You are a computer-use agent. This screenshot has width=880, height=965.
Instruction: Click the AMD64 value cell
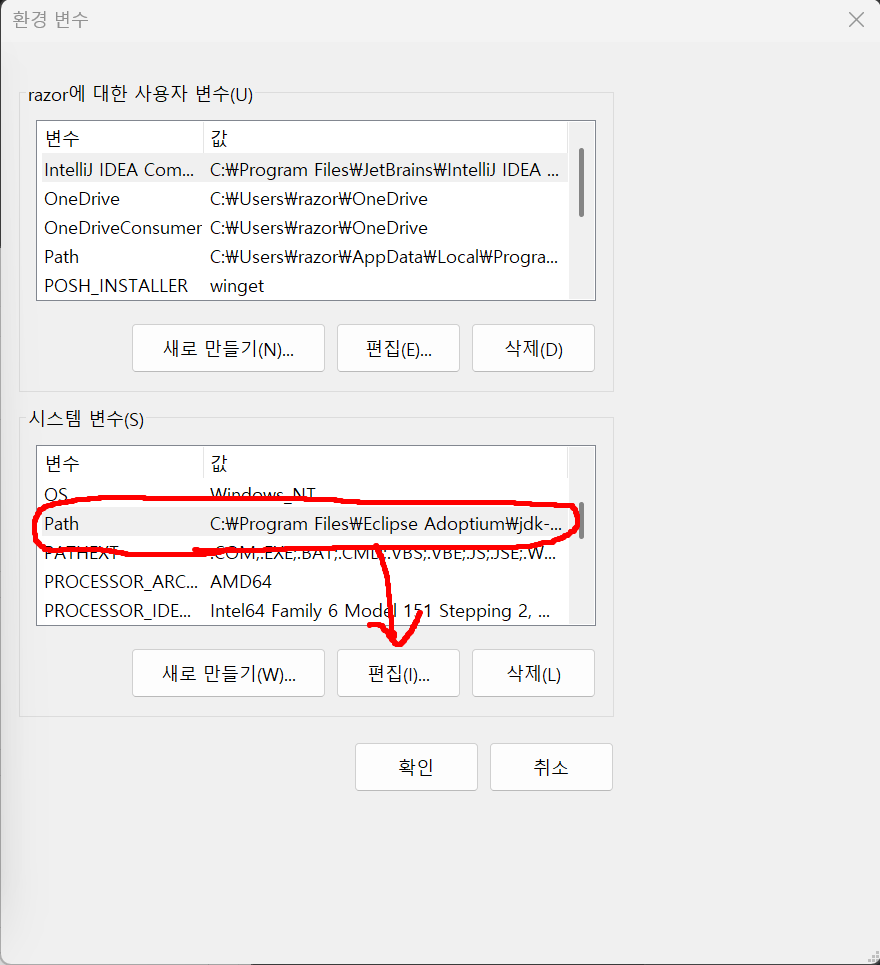241,582
